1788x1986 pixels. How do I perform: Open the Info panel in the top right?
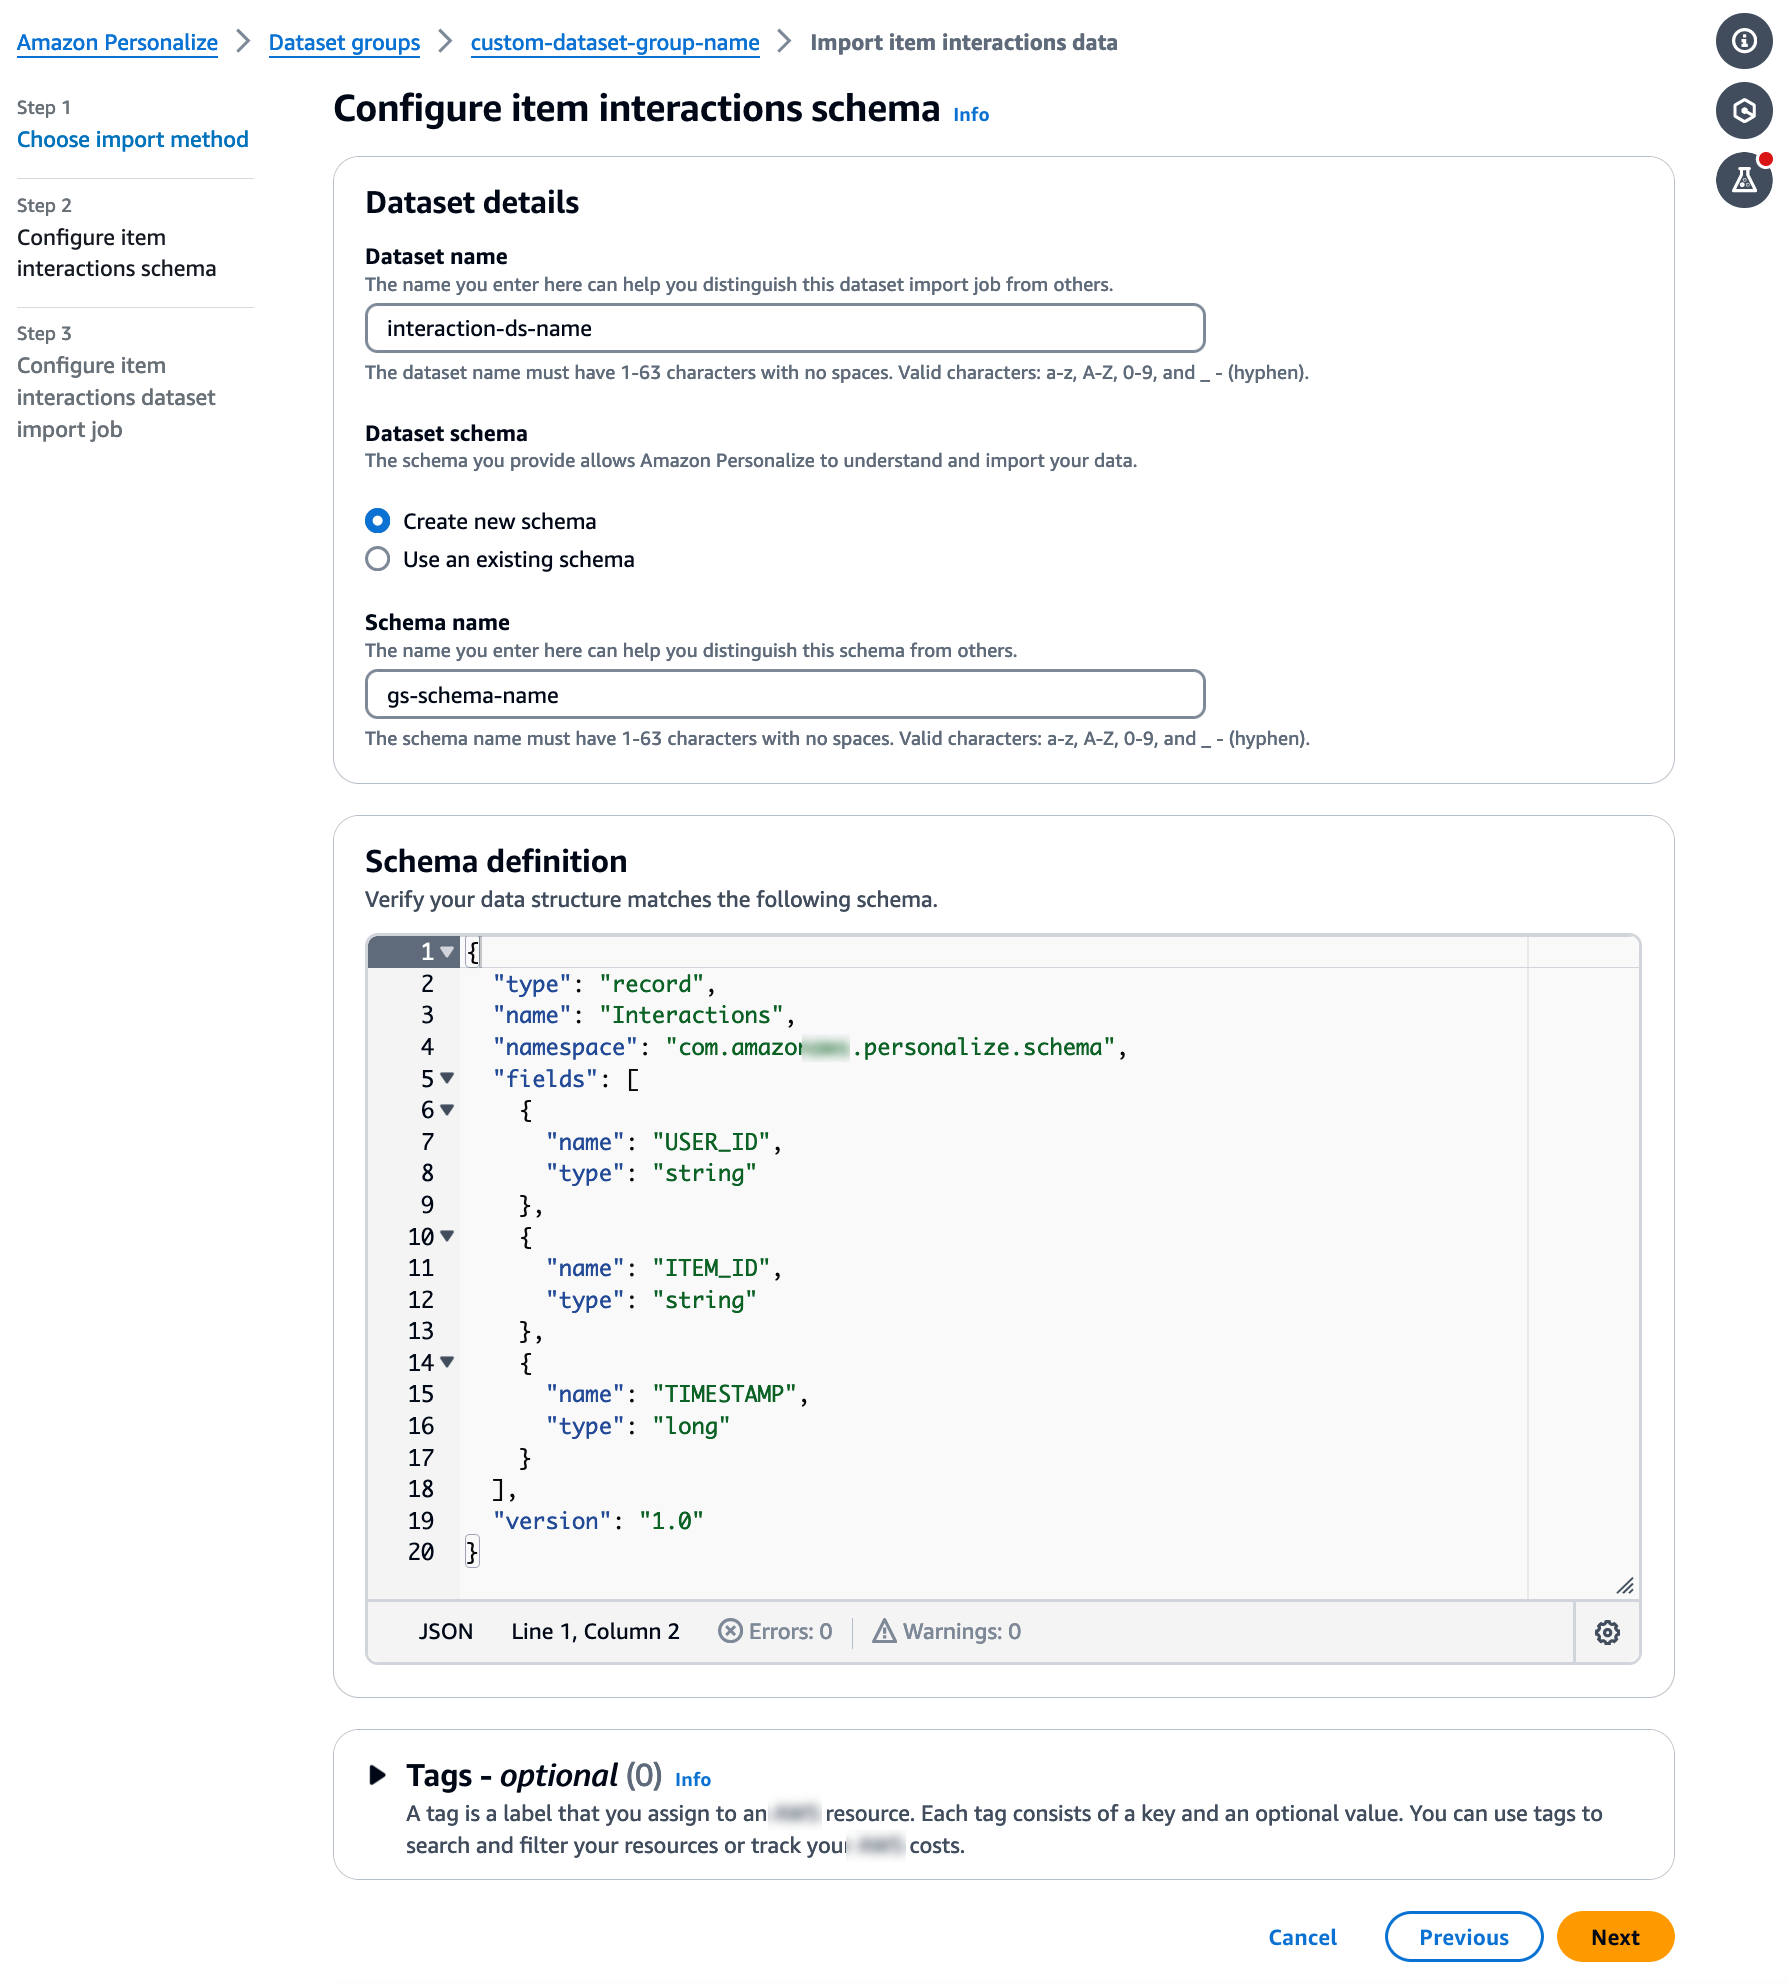pos(1744,42)
